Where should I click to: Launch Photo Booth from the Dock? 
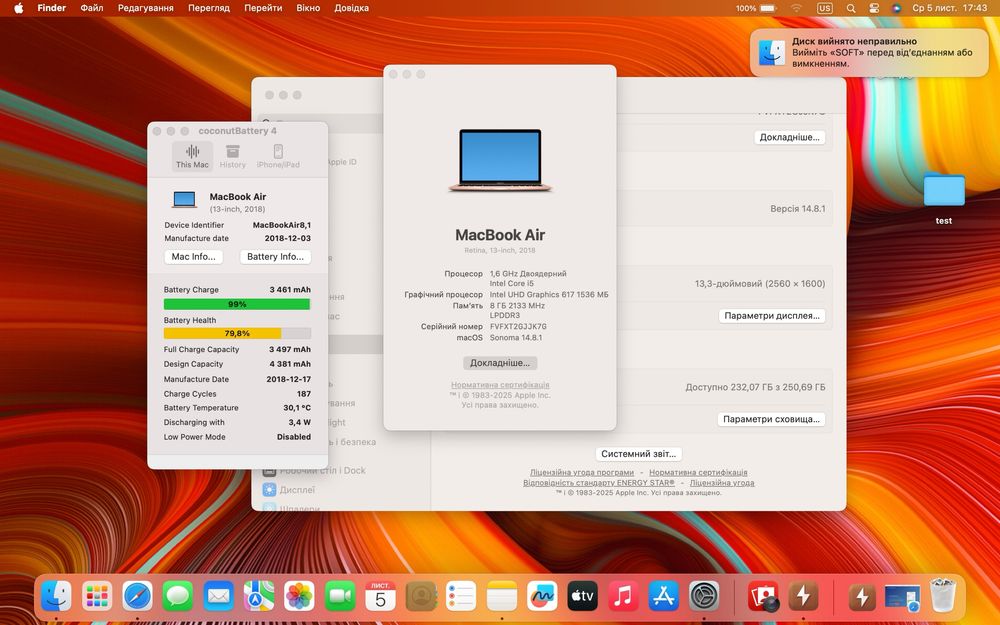click(763, 597)
